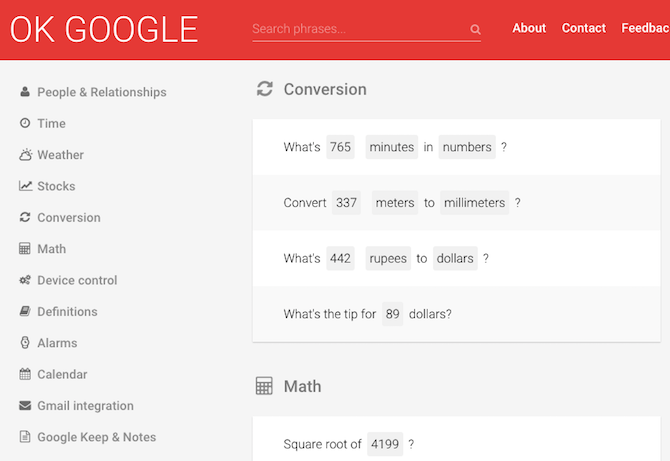This screenshot has height=461, width=670.
Task: Click the OK GOOGLE logo title
Action: click(x=104, y=29)
